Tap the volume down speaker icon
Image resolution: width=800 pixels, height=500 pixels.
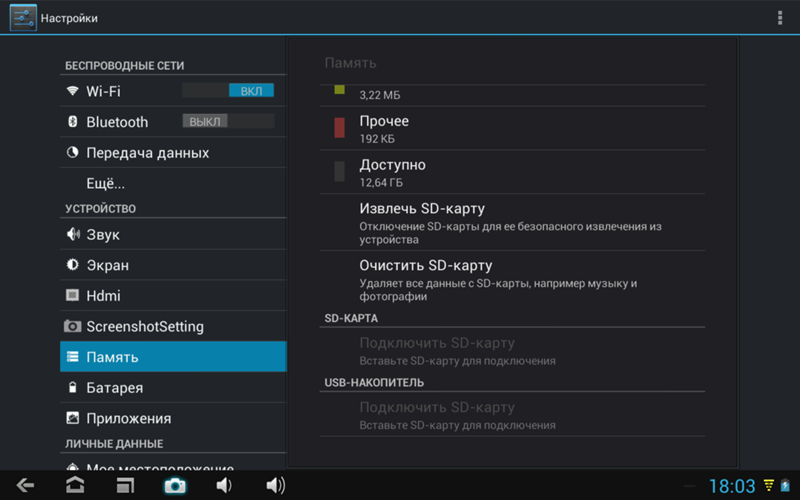[223, 485]
